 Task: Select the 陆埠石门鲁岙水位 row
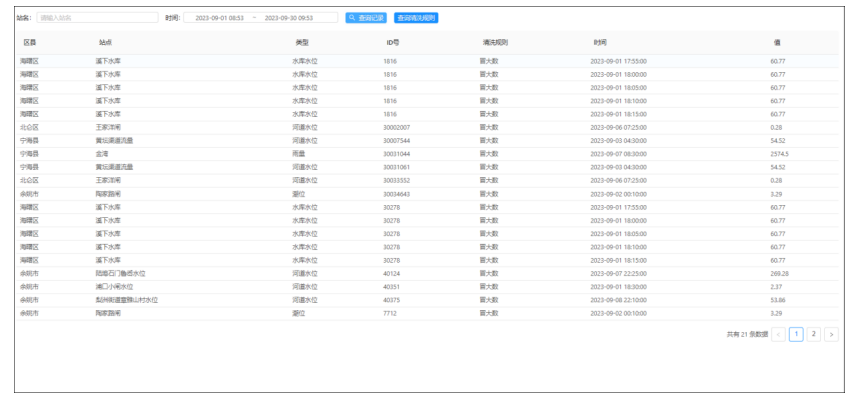tap(428, 274)
